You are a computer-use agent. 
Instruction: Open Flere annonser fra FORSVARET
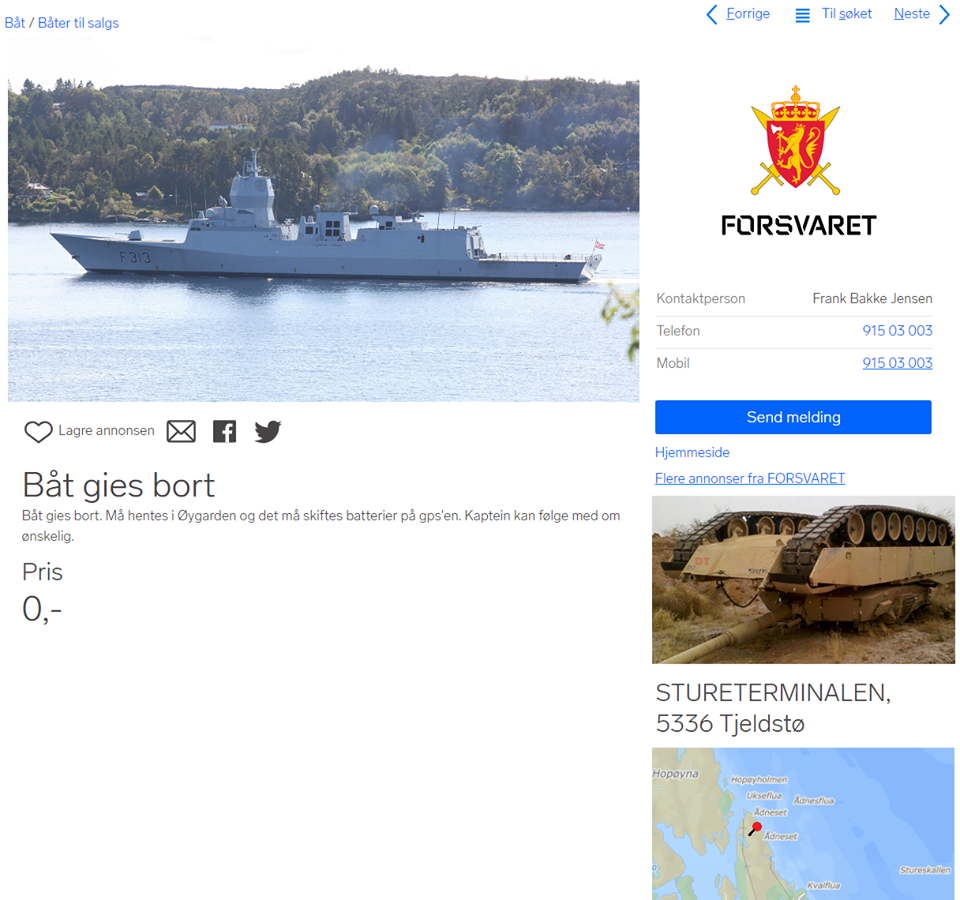tap(750, 478)
